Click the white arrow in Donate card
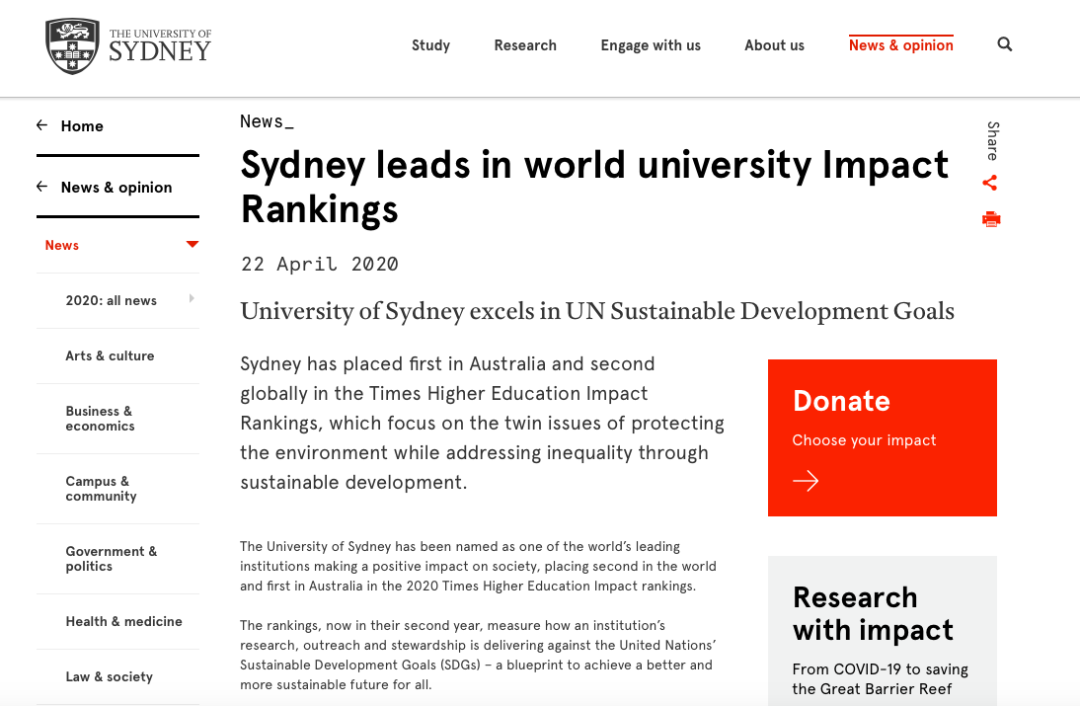1080x706 pixels. click(805, 480)
